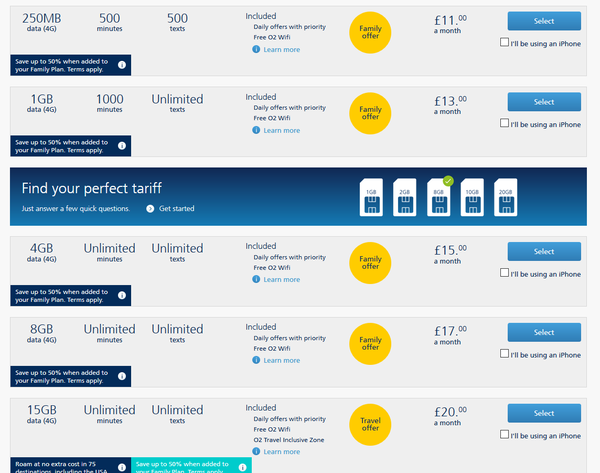Viewport: 600px width, 473px height.
Task: Select the 1GB £13 a month tariff
Action: (544, 102)
